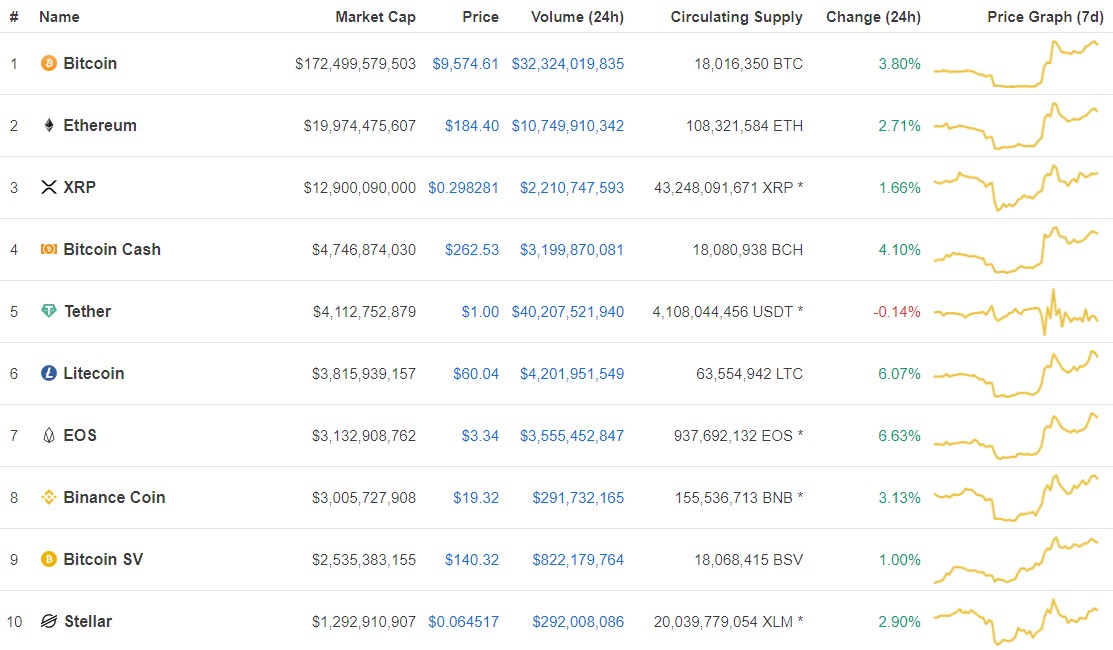
Task: Open the XRP name link
Action: coord(80,187)
